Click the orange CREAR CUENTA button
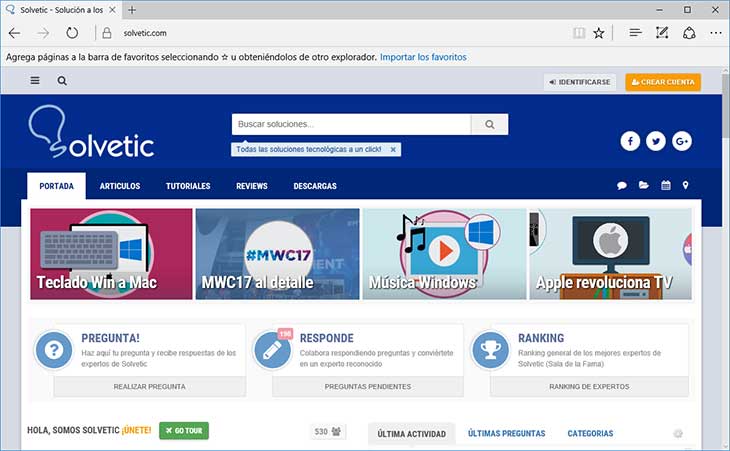 (663, 82)
